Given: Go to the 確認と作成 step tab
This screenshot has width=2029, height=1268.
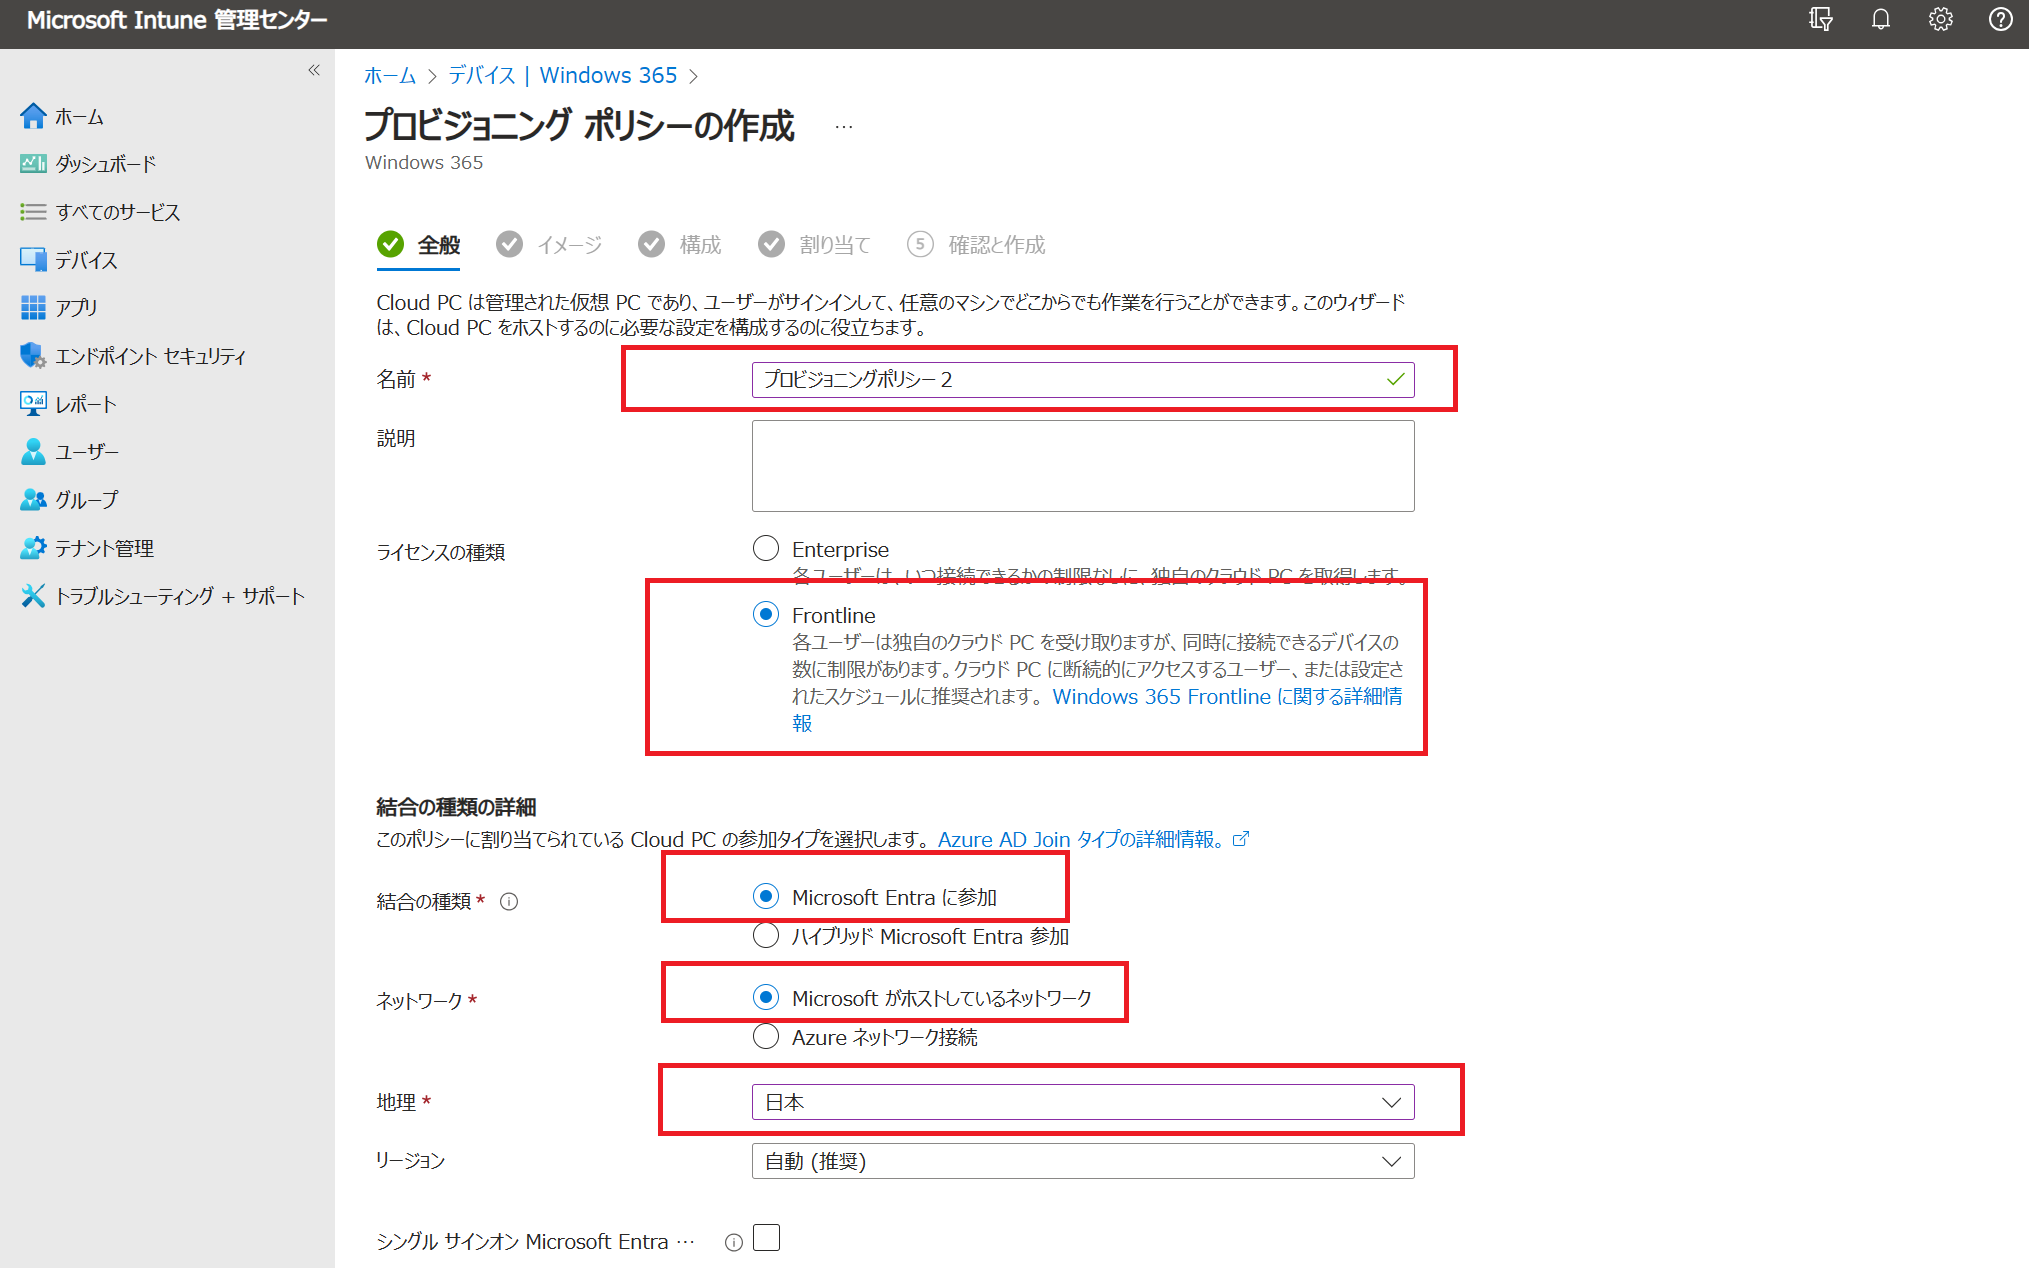Looking at the screenshot, I should click(x=995, y=245).
